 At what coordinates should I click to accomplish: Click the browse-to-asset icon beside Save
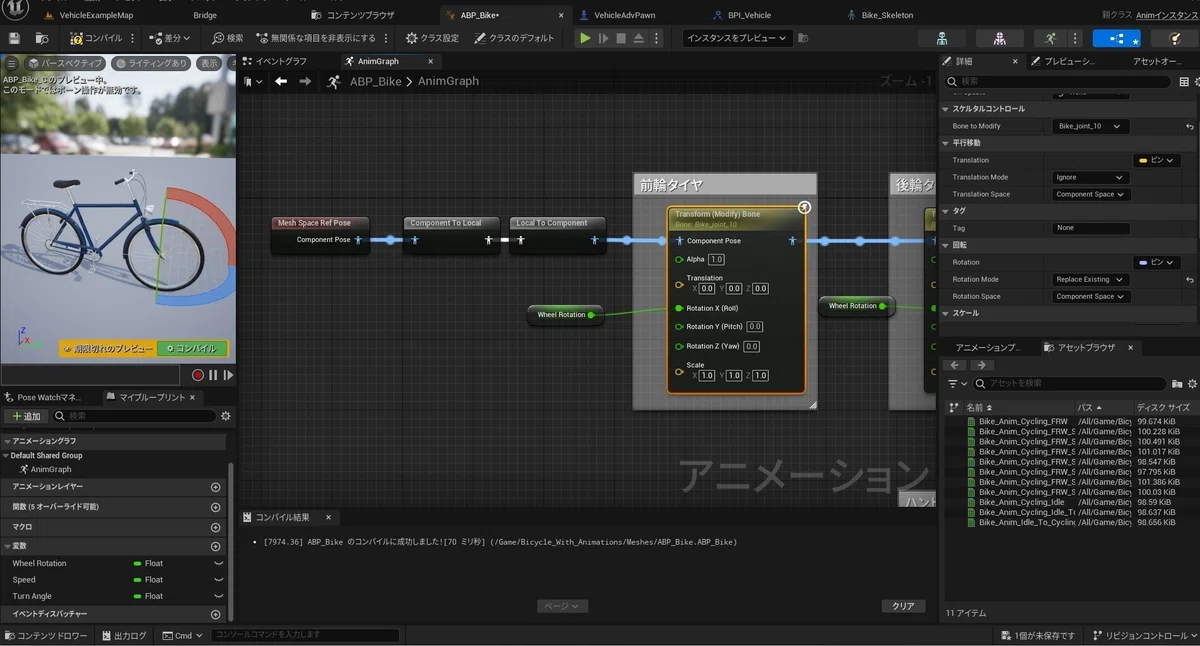click(x=42, y=38)
